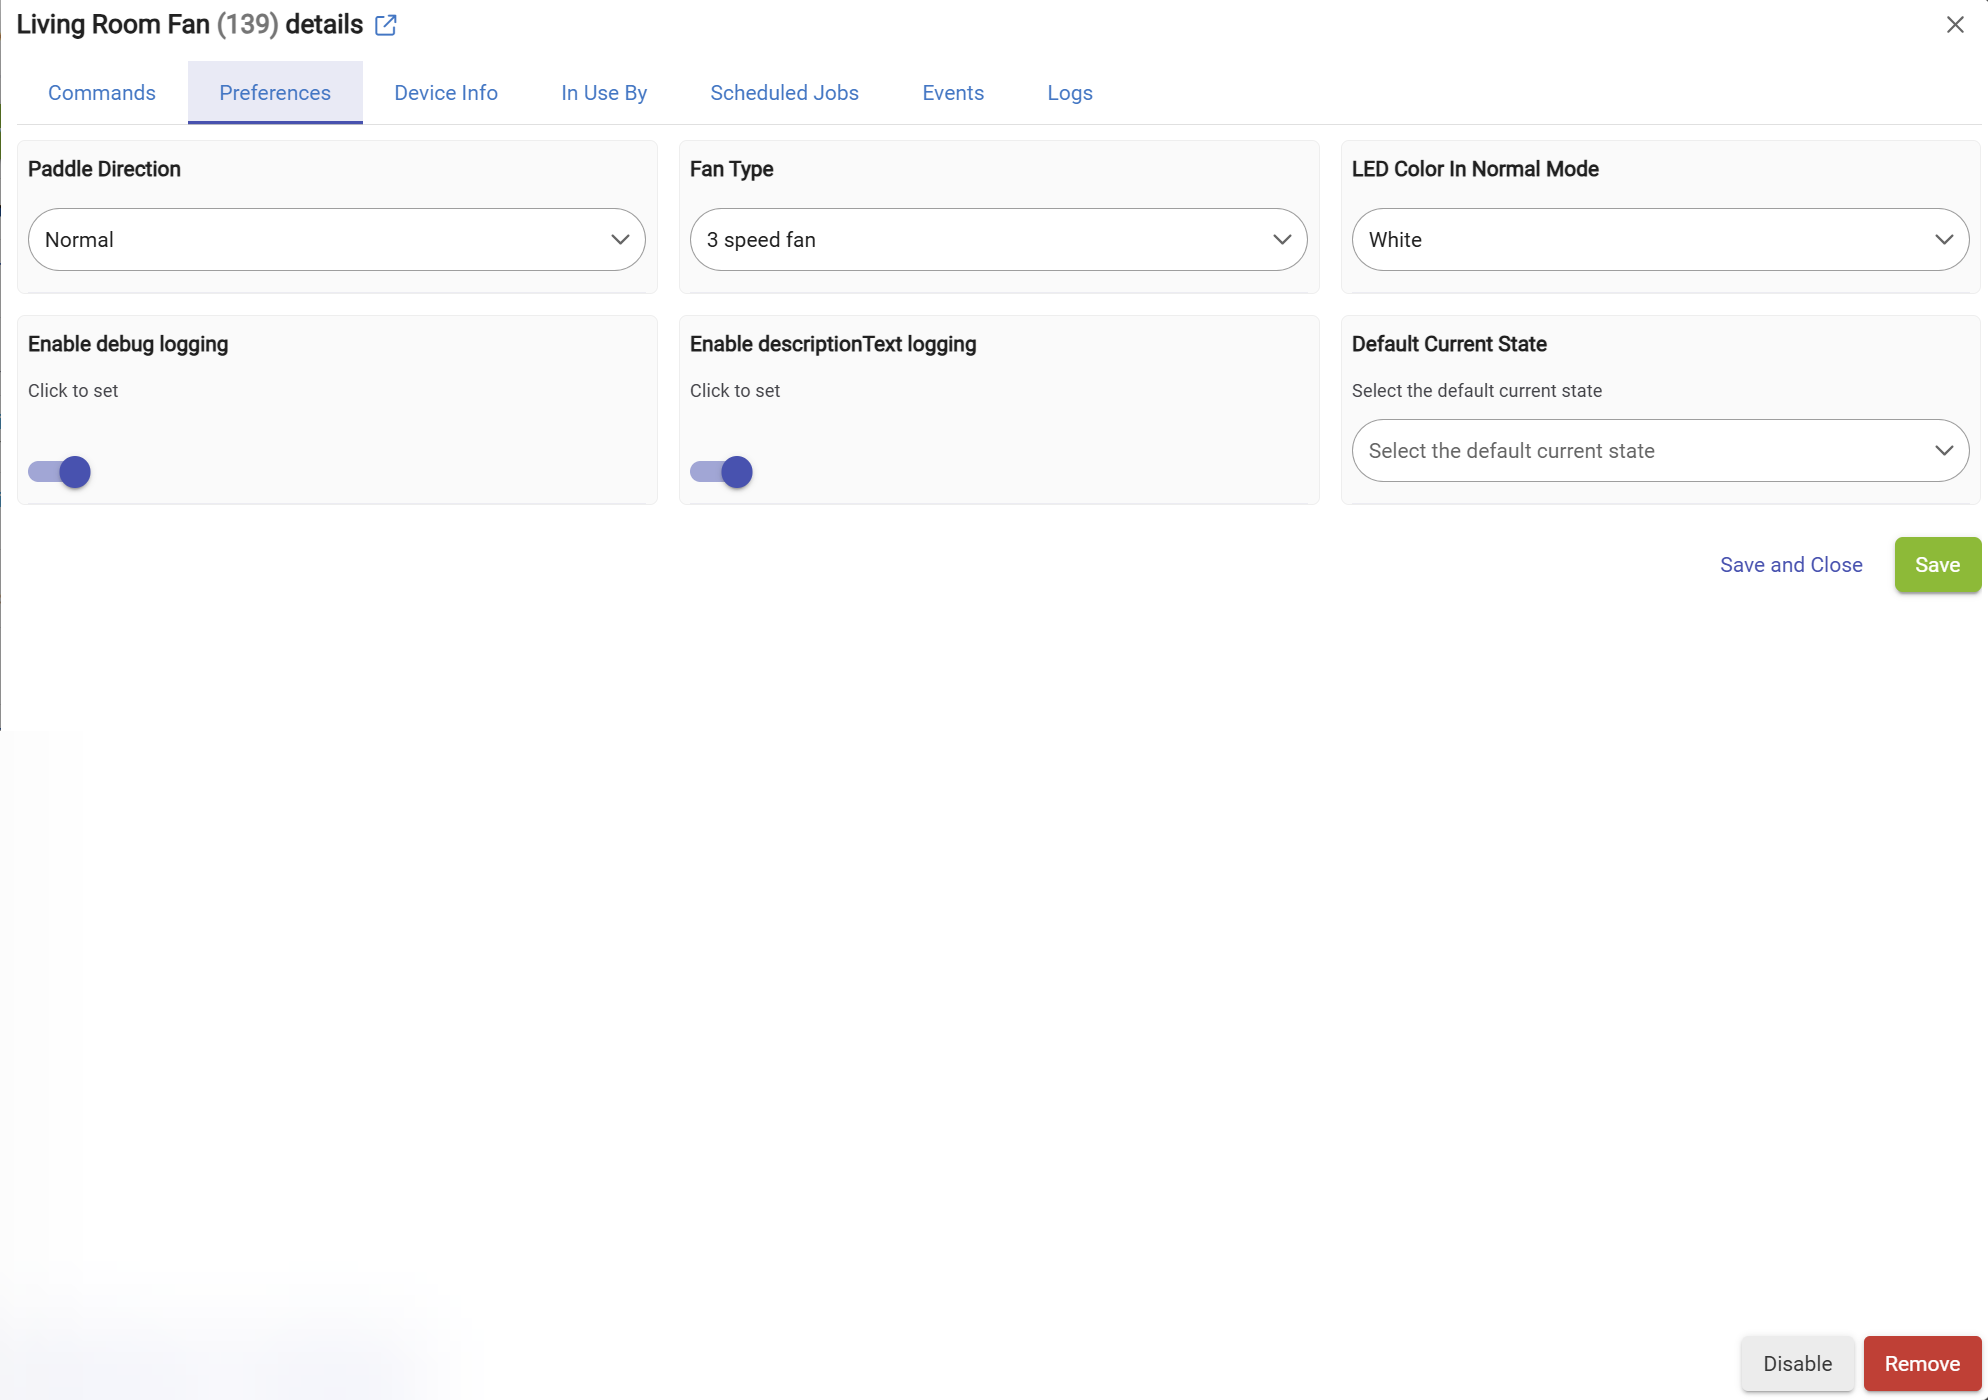The width and height of the screenshot is (1988, 1400).
Task: Show the Events tab
Action: 953,93
